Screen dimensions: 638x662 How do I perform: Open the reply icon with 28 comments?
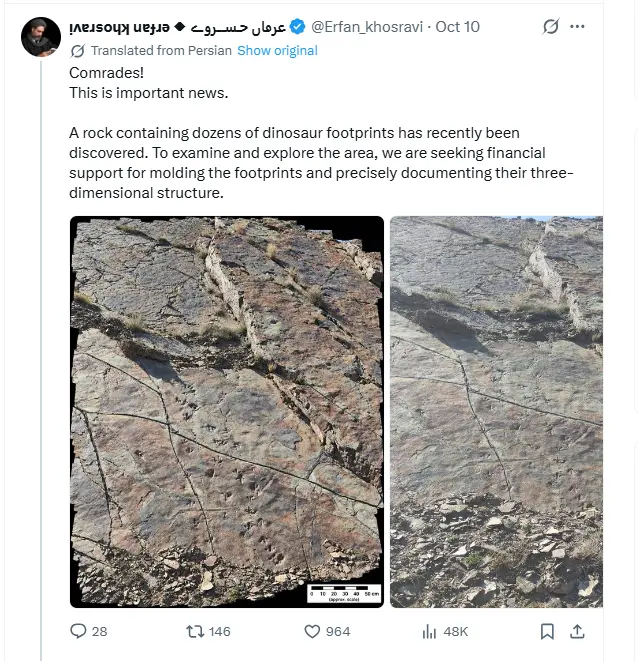(78, 631)
